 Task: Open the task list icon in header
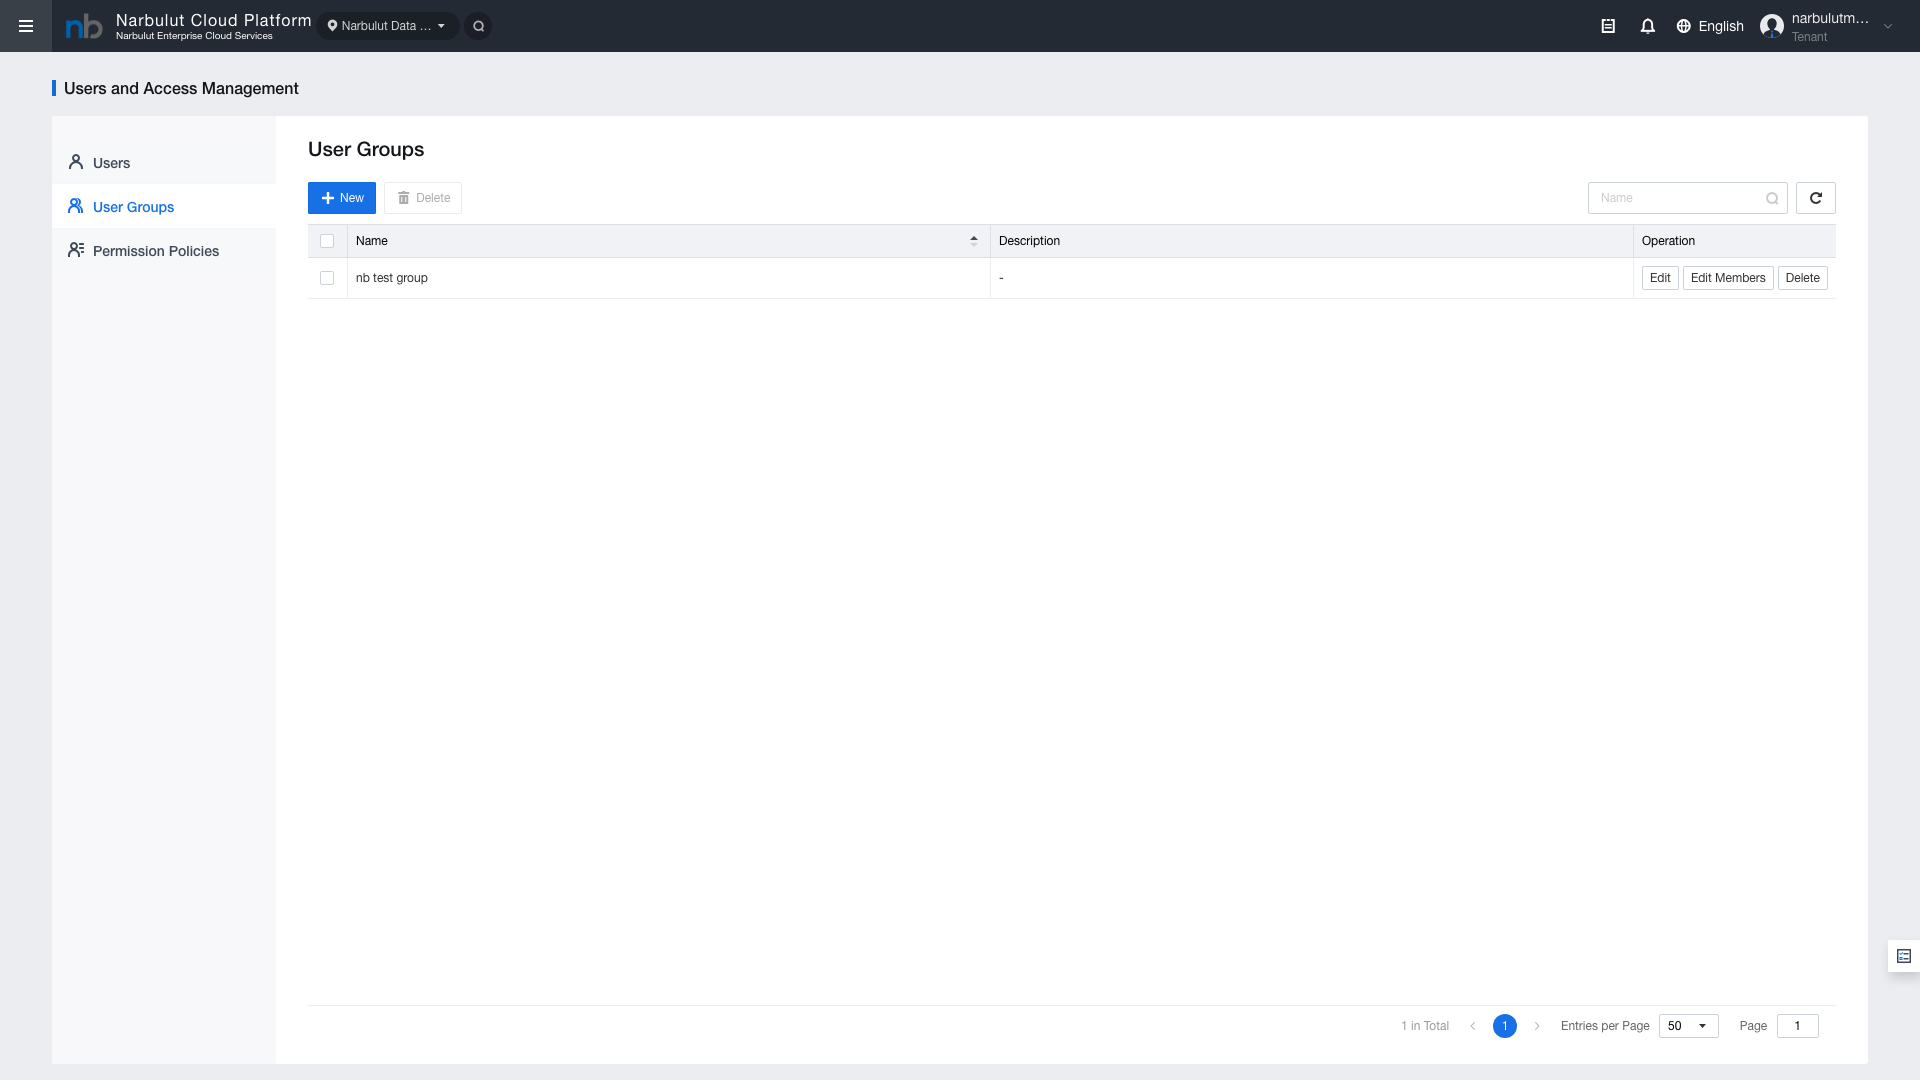1608,26
